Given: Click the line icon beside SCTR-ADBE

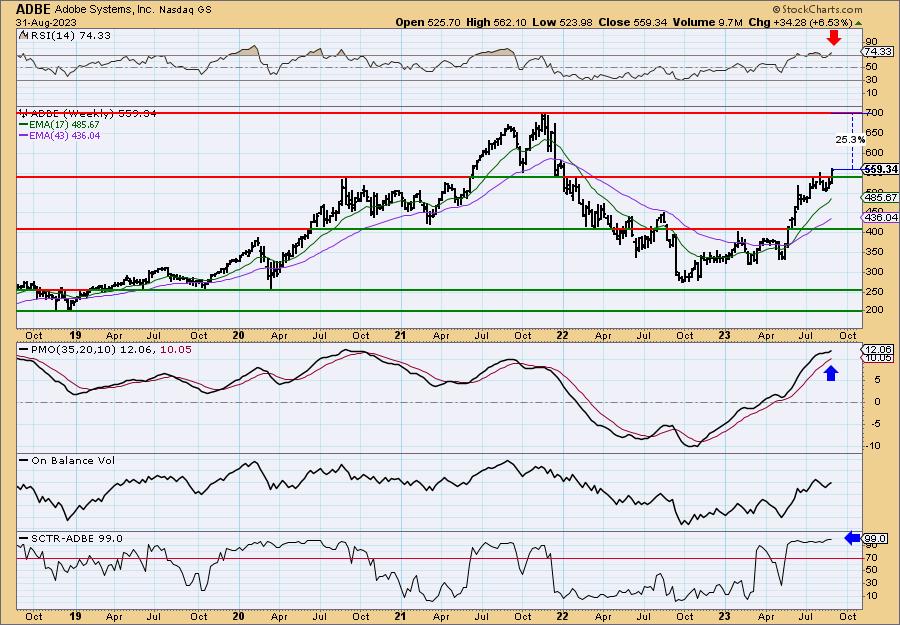Looking at the screenshot, I should click(x=24, y=538).
